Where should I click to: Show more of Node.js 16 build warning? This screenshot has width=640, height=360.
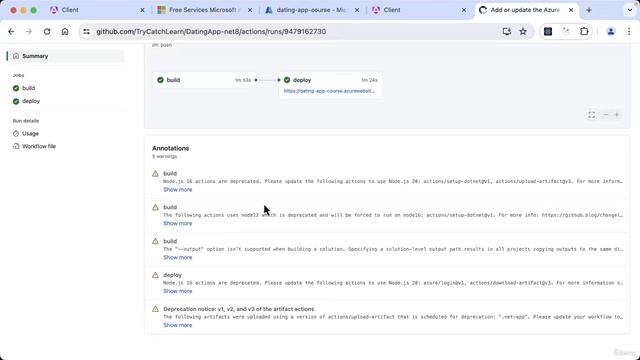click(178, 190)
